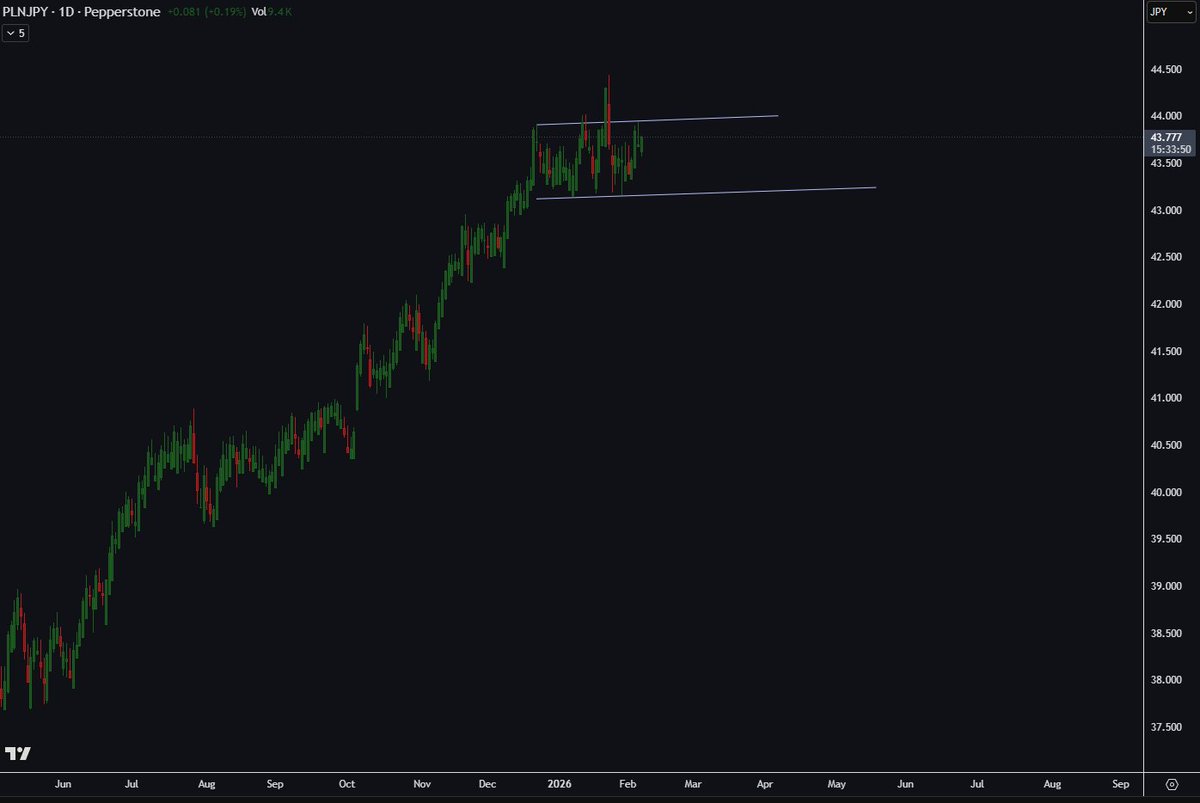
Task: Select the lower channel trend line
Action: [x=706, y=193]
